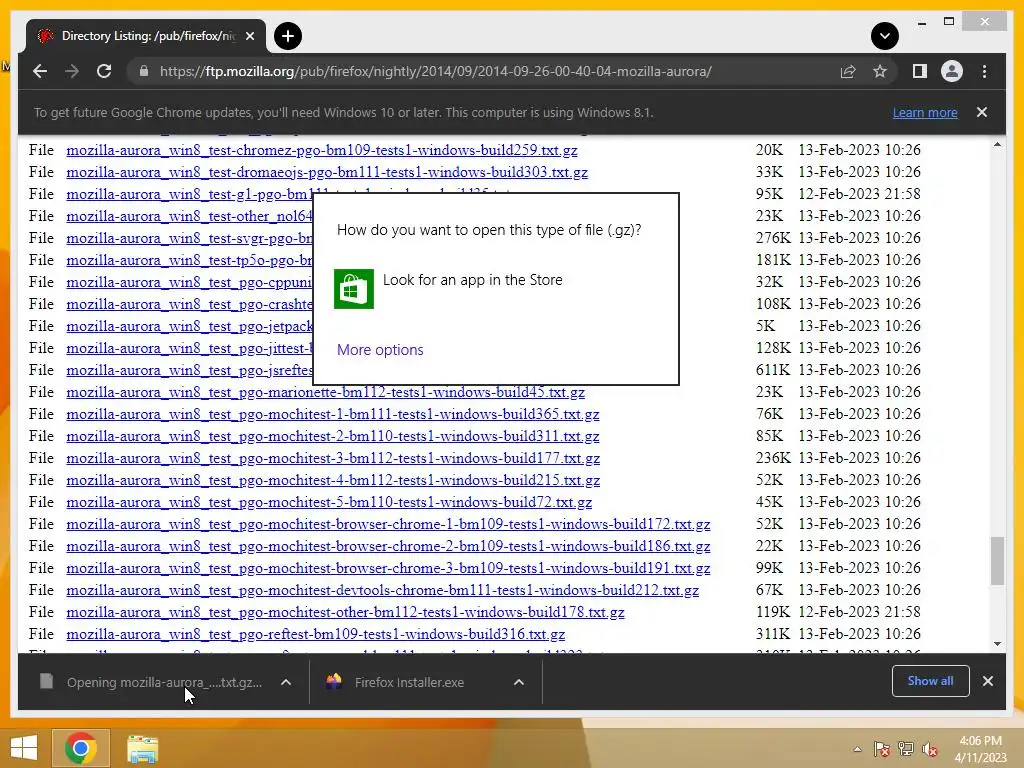The height and width of the screenshot is (768, 1024).
Task: Open mochitest-other-bm112 build178 link
Action: [x=345, y=613]
